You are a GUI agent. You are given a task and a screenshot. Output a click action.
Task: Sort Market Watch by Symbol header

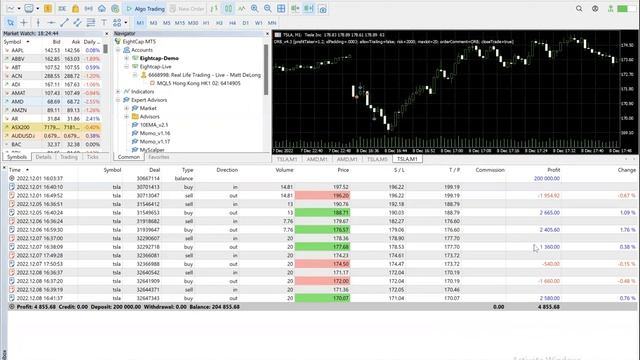(12, 42)
